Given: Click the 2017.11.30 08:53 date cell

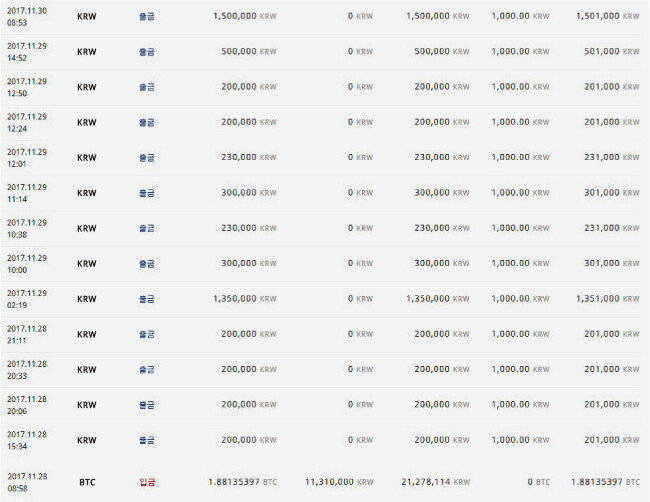Looking at the screenshot, I should coord(27,17).
